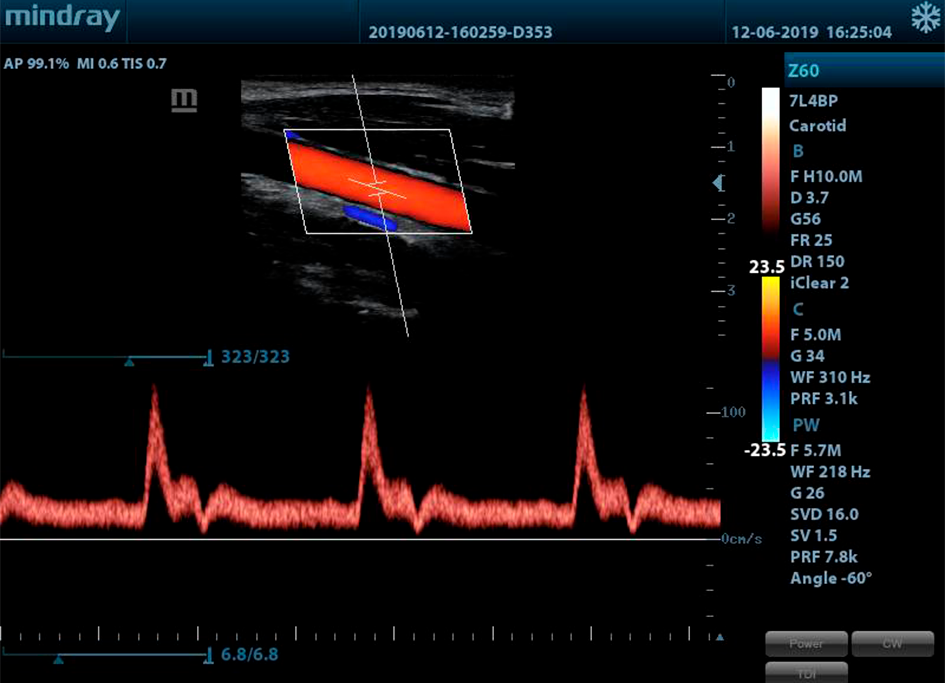Click the blue vein flow region
This screenshot has height=683, width=945.
pos(370,217)
